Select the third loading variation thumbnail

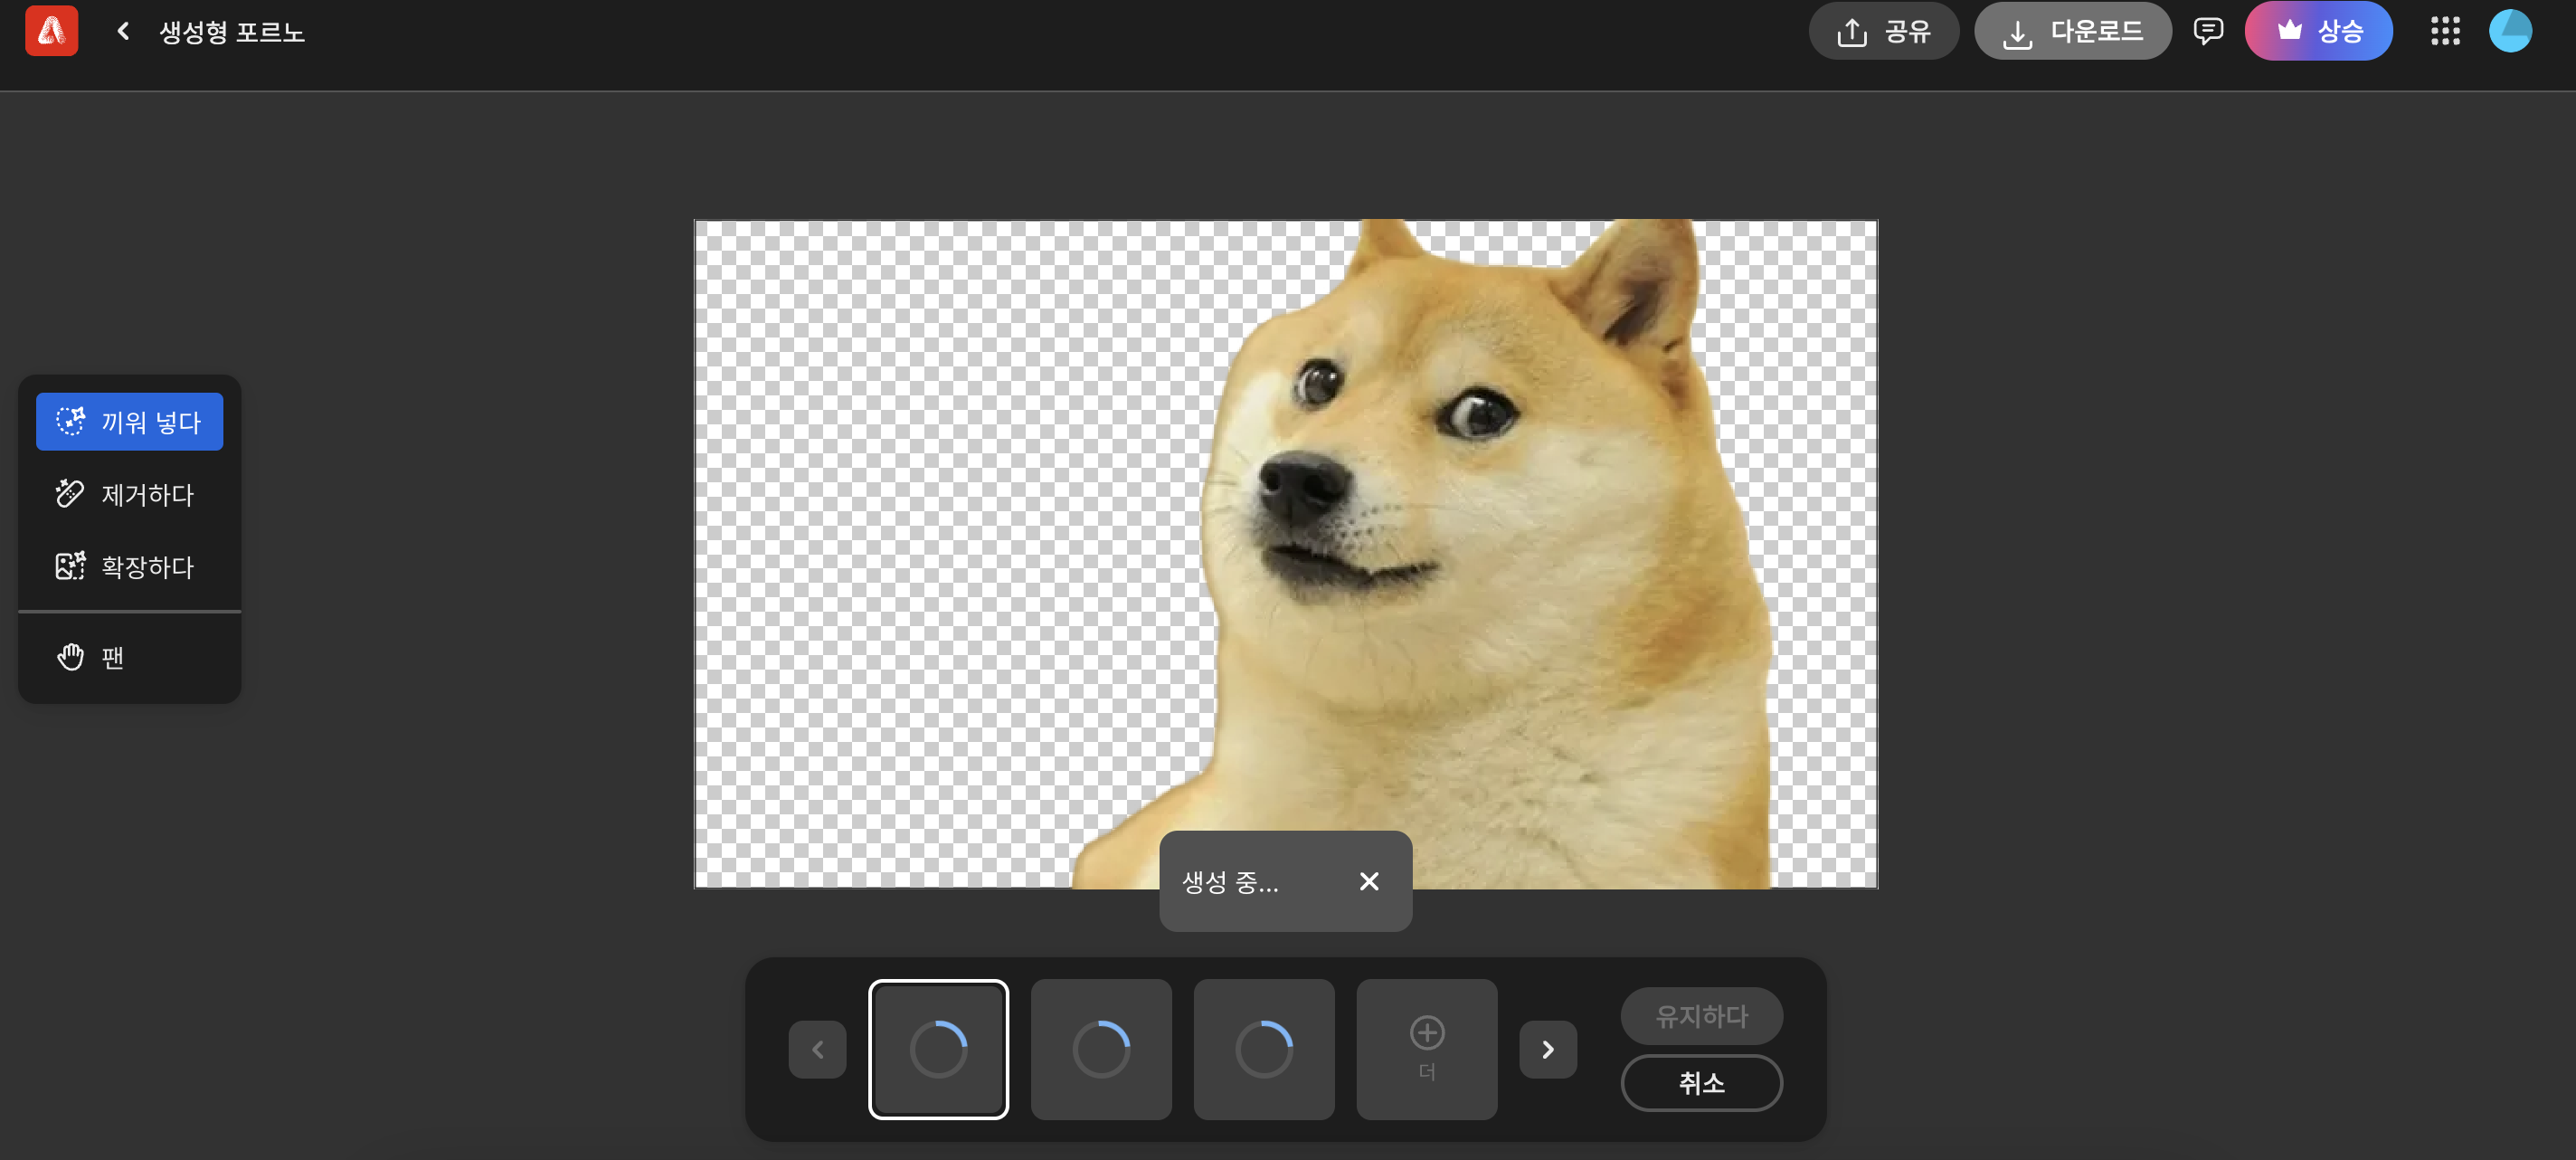(x=1264, y=1049)
